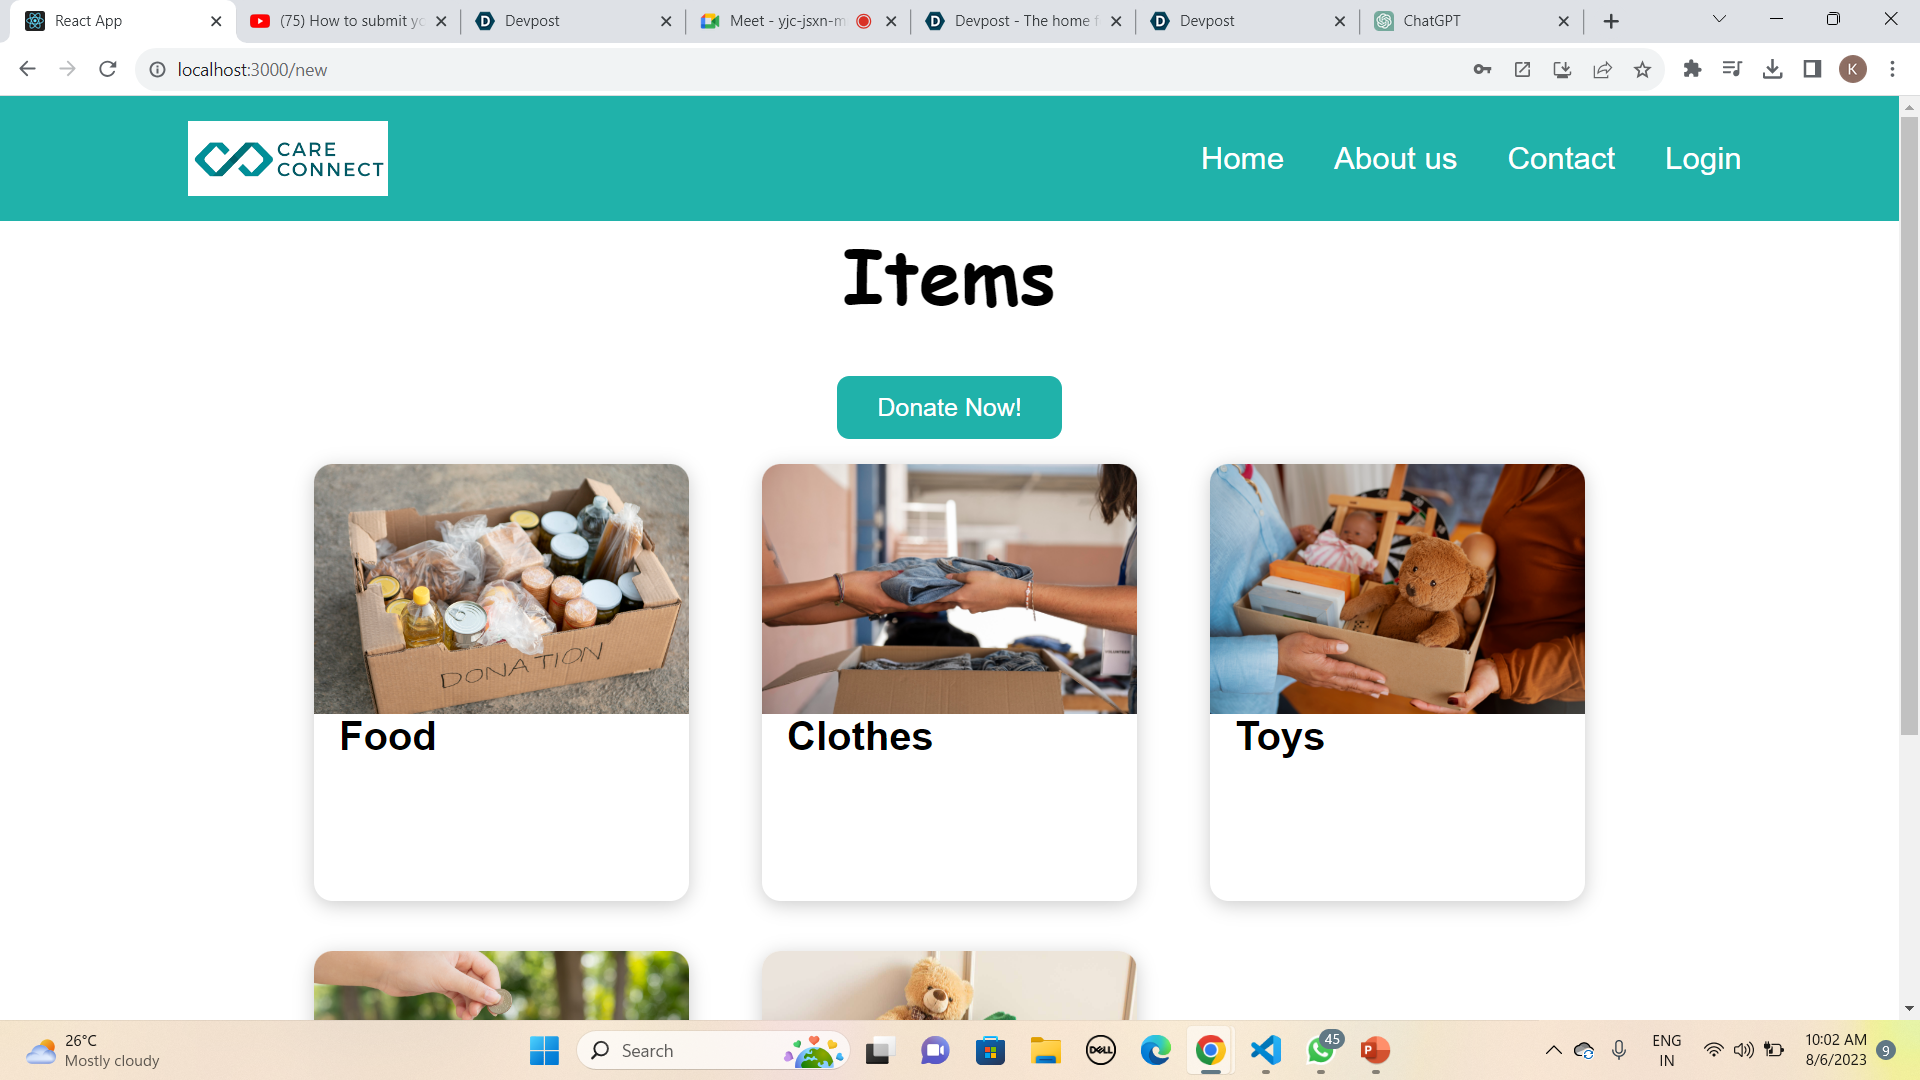This screenshot has height=1080, width=1920.
Task: Expand the tab search chevron
Action: tap(1719, 20)
